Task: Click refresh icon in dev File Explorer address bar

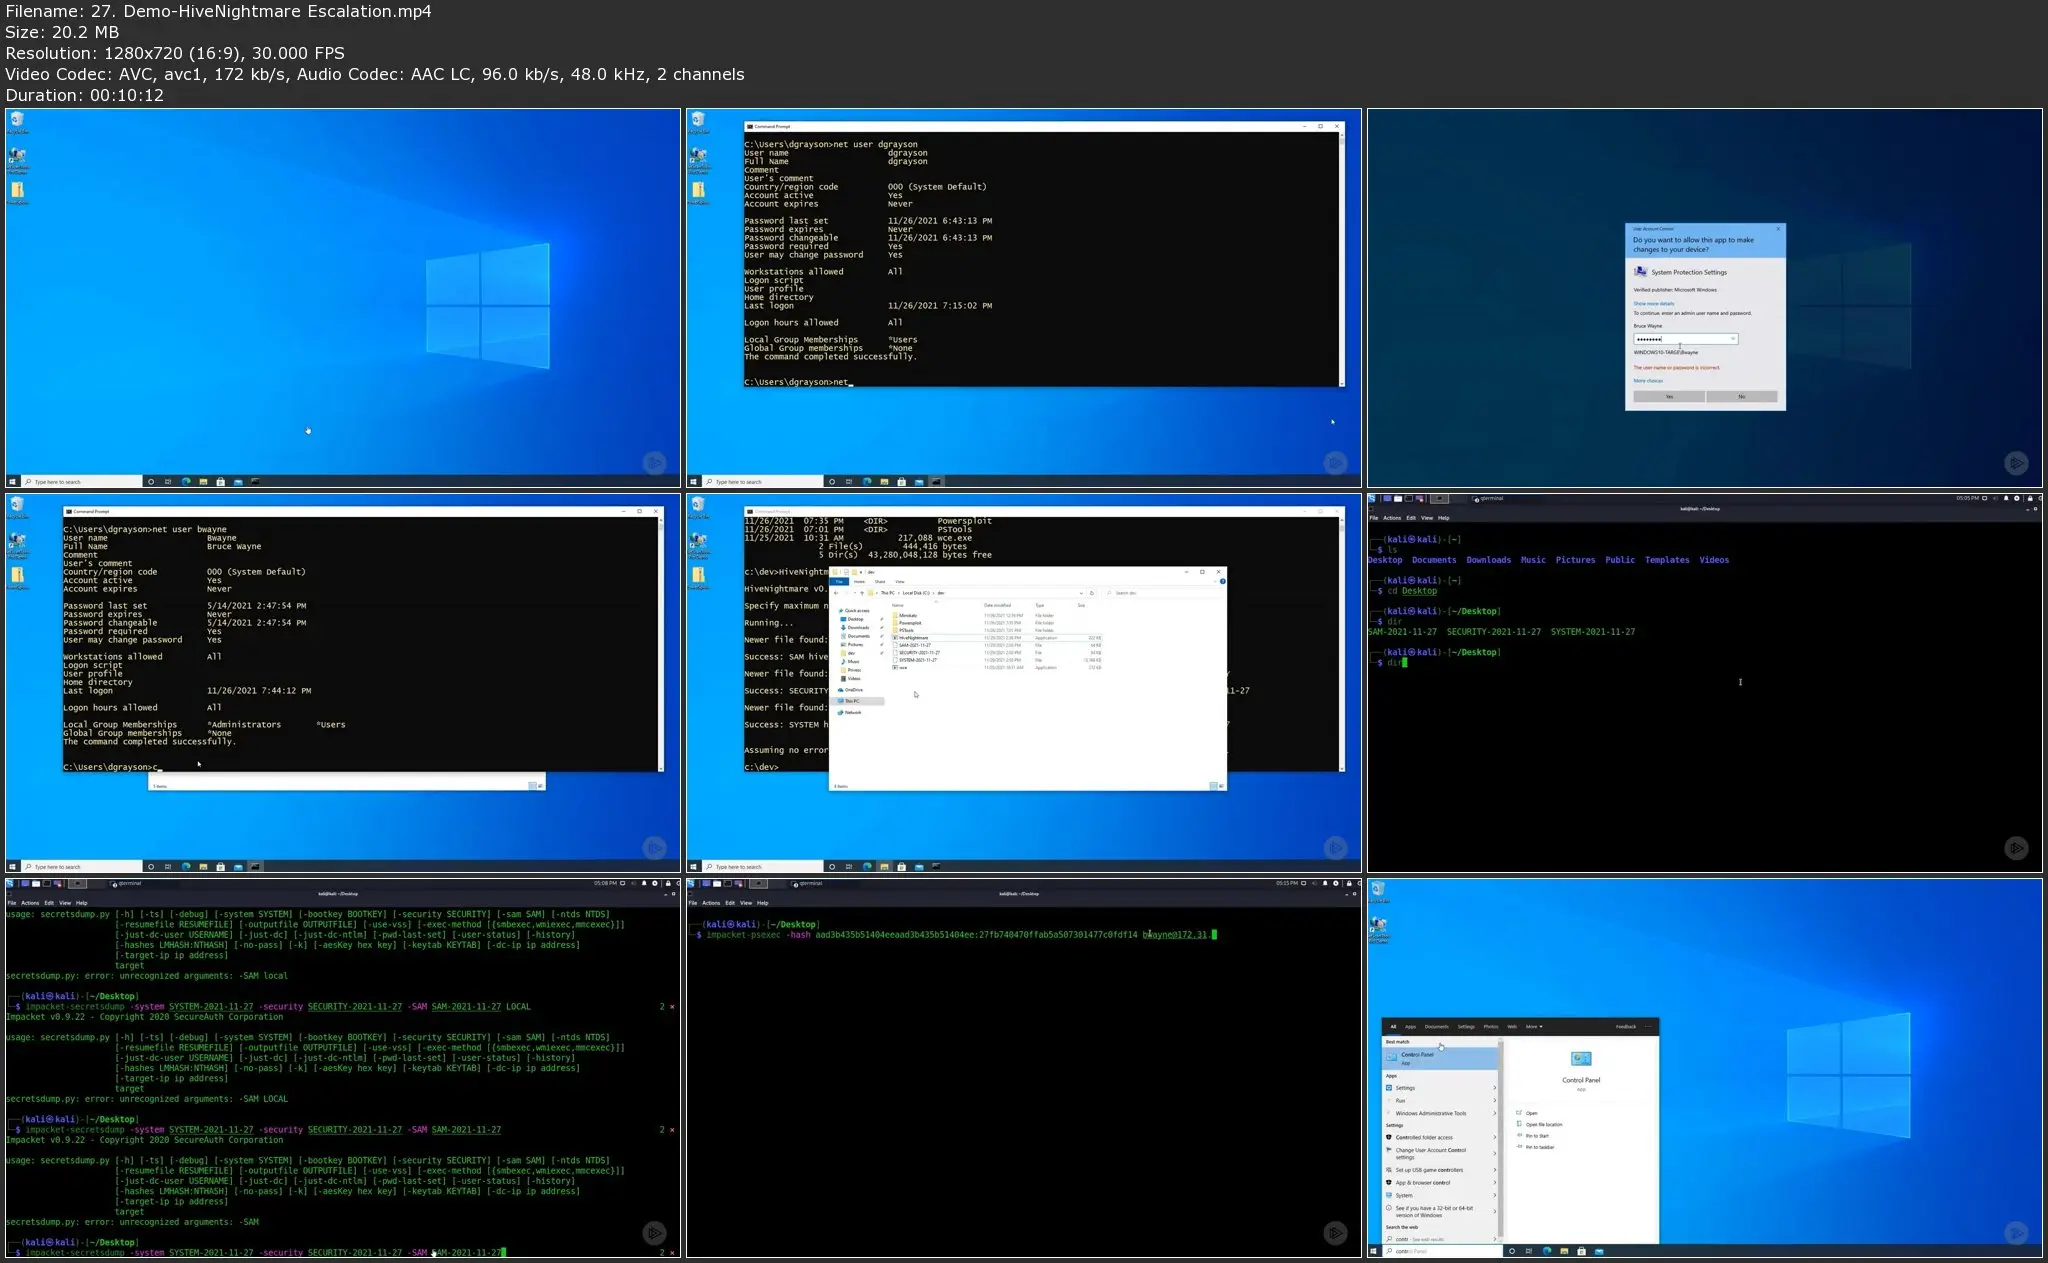Action: [x=1092, y=593]
